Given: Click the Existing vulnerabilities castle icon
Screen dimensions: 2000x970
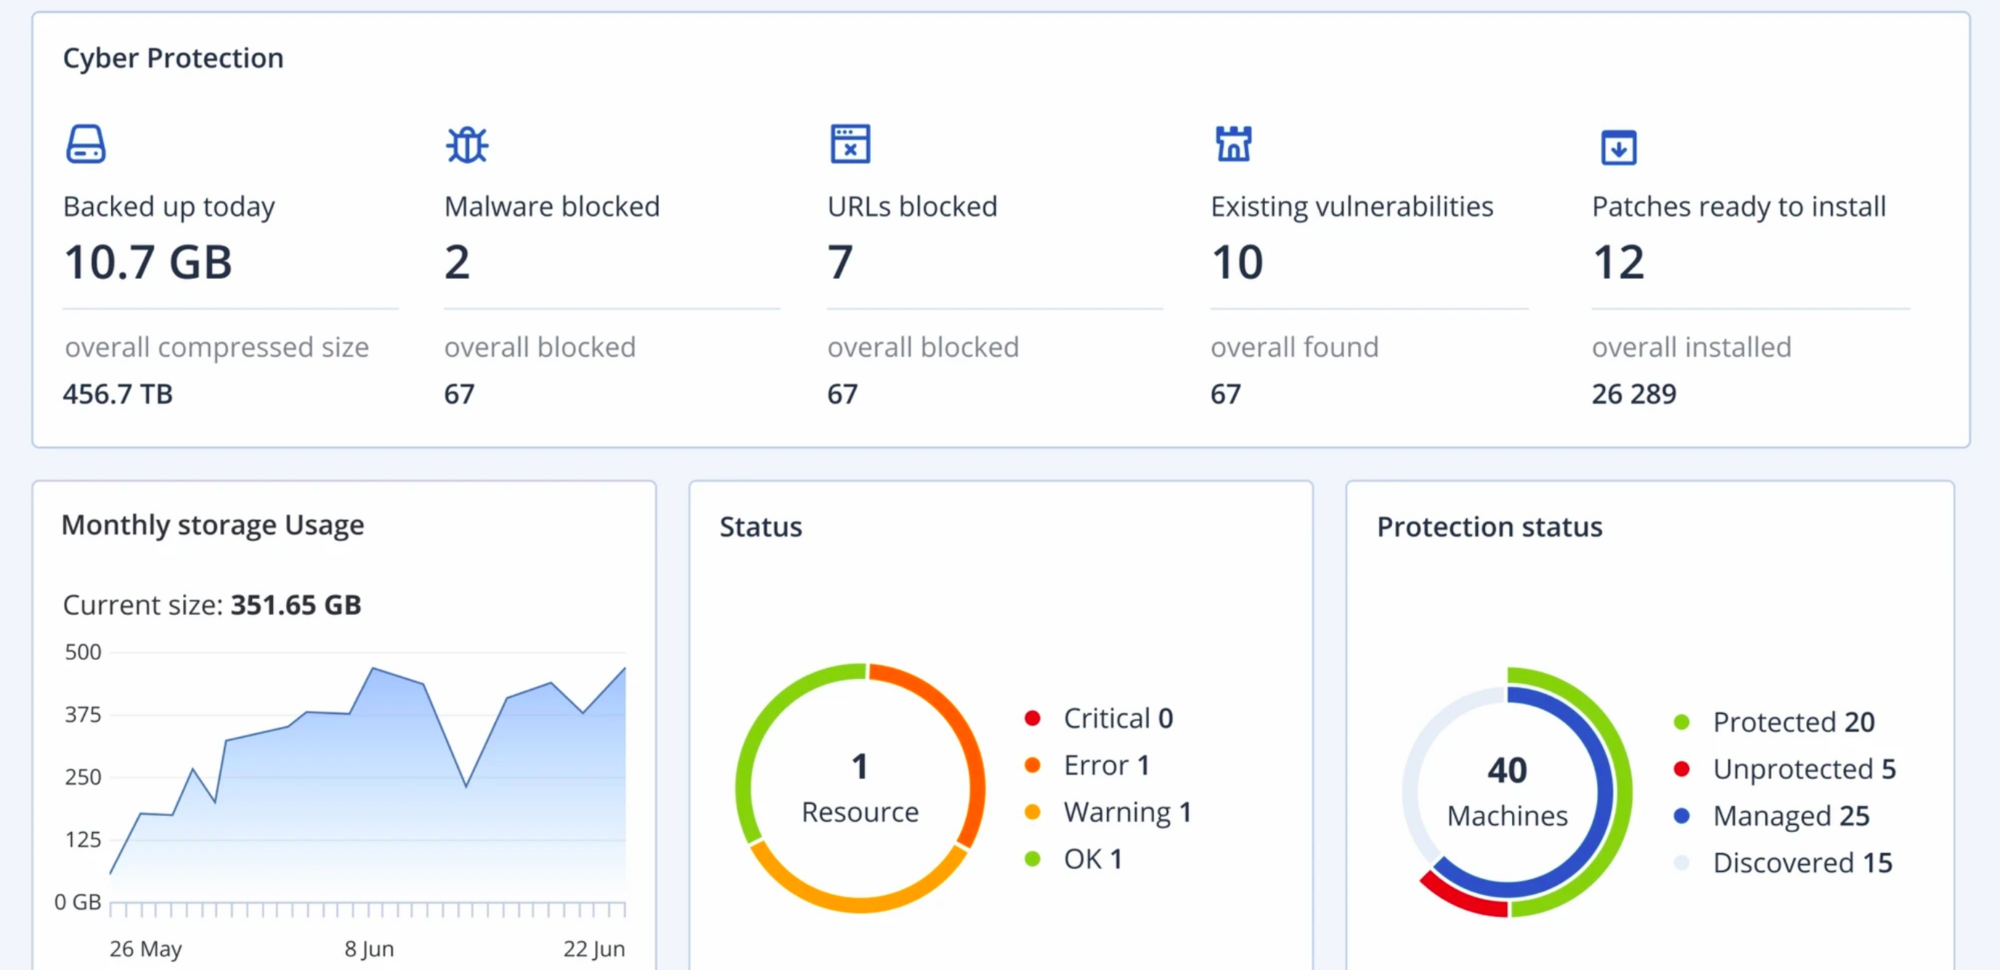Looking at the screenshot, I should [x=1233, y=144].
